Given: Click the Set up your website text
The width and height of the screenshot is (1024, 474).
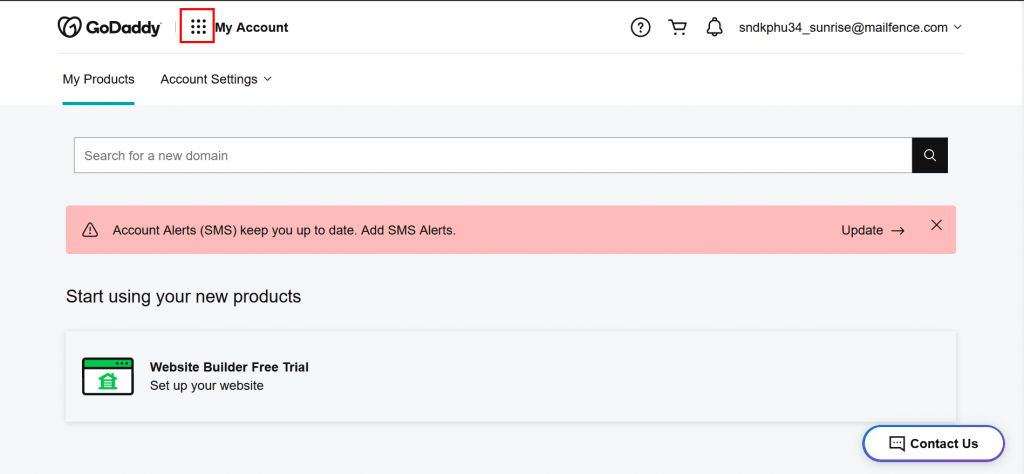Looking at the screenshot, I should 206,386.
